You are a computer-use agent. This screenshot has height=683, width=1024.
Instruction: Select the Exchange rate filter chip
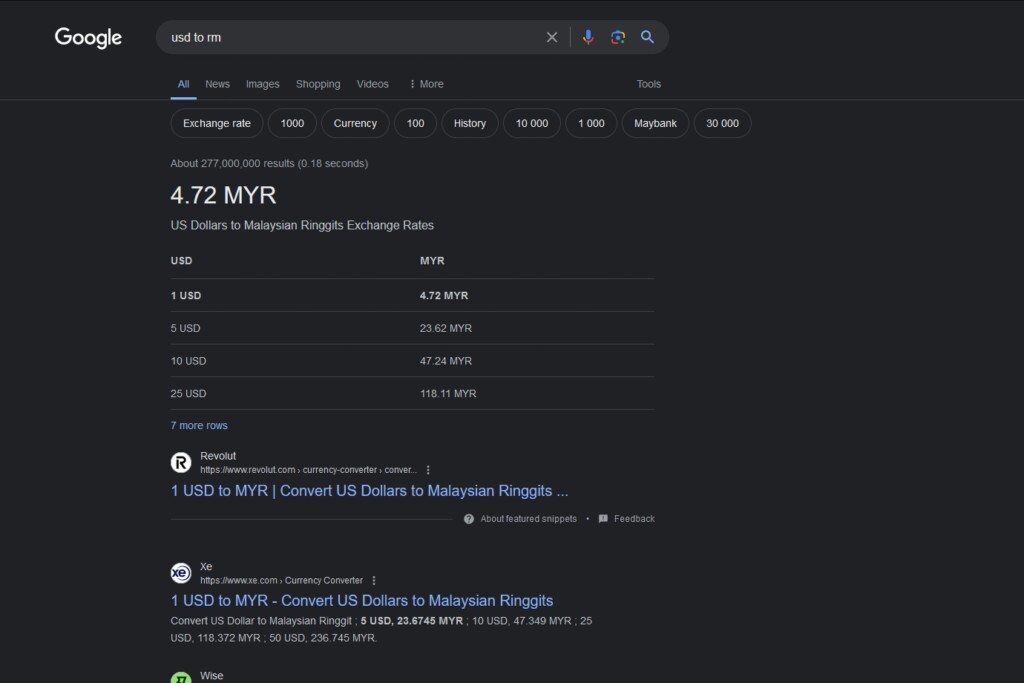(x=216, y=123)
